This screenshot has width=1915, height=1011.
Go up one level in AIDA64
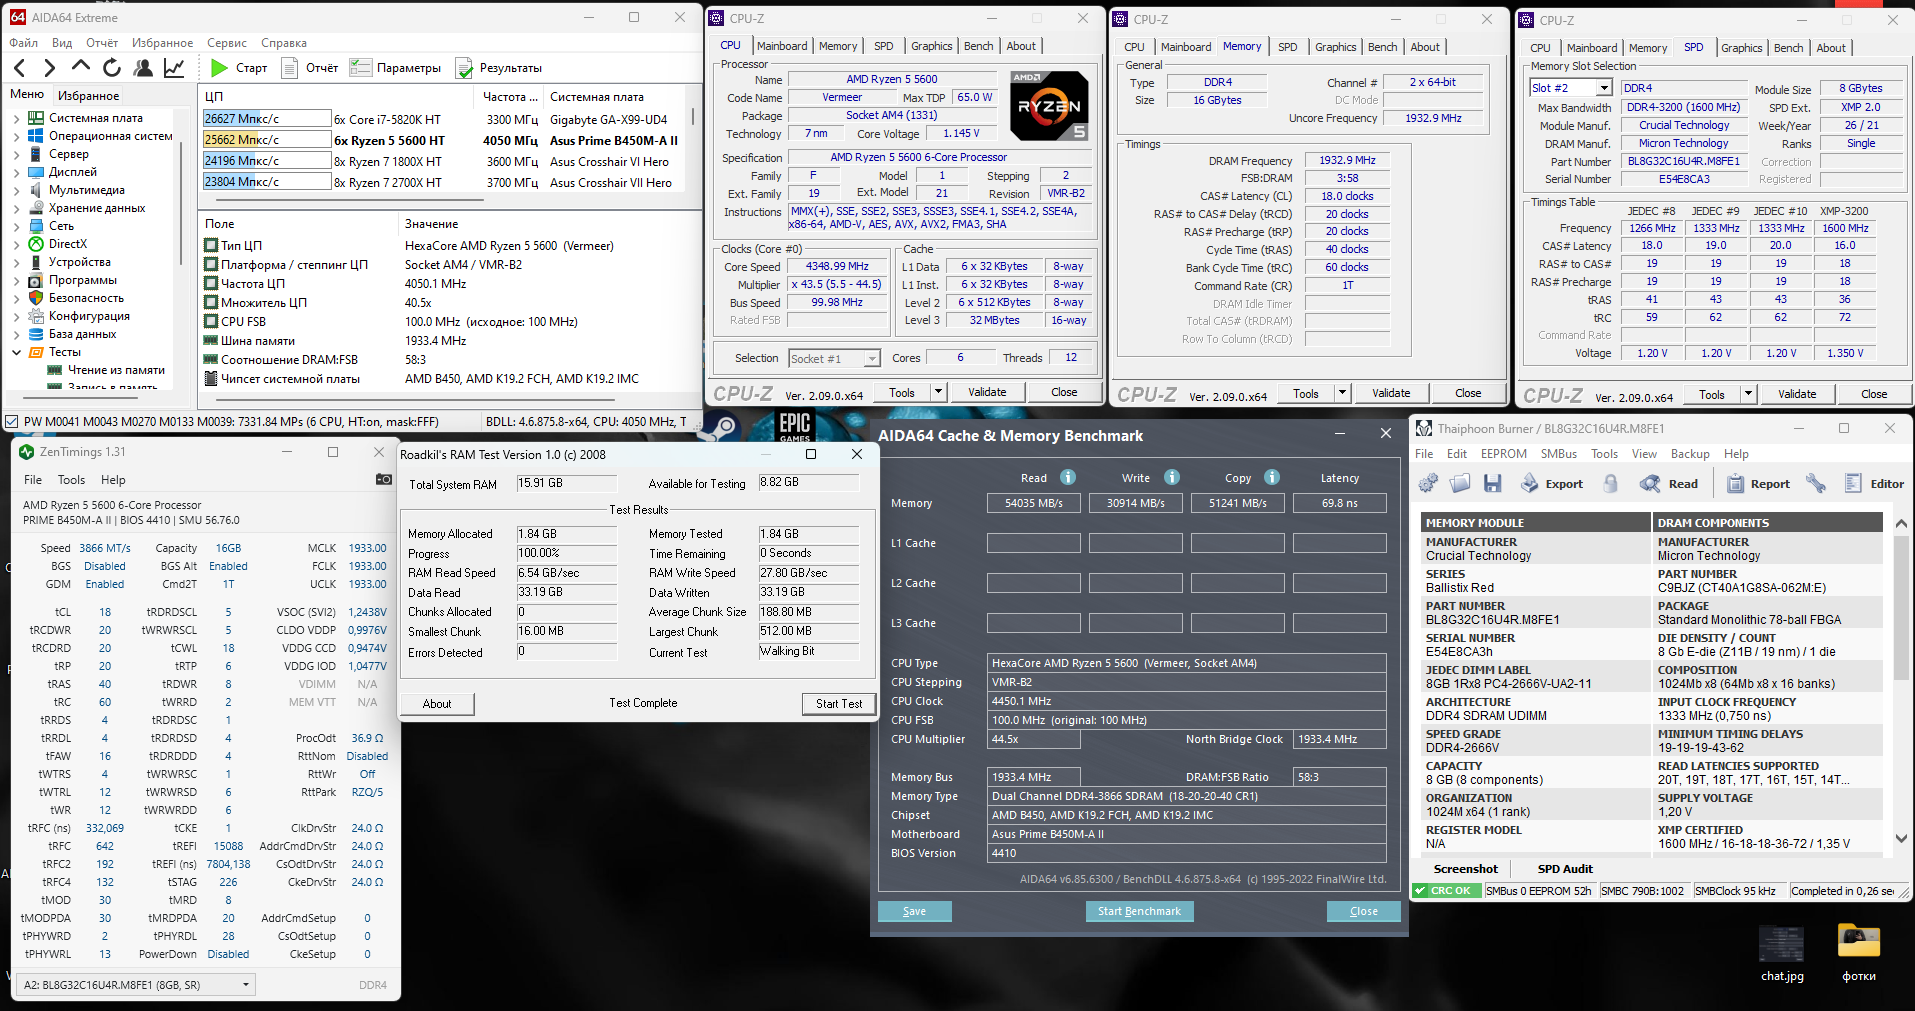tap(81, 67)
